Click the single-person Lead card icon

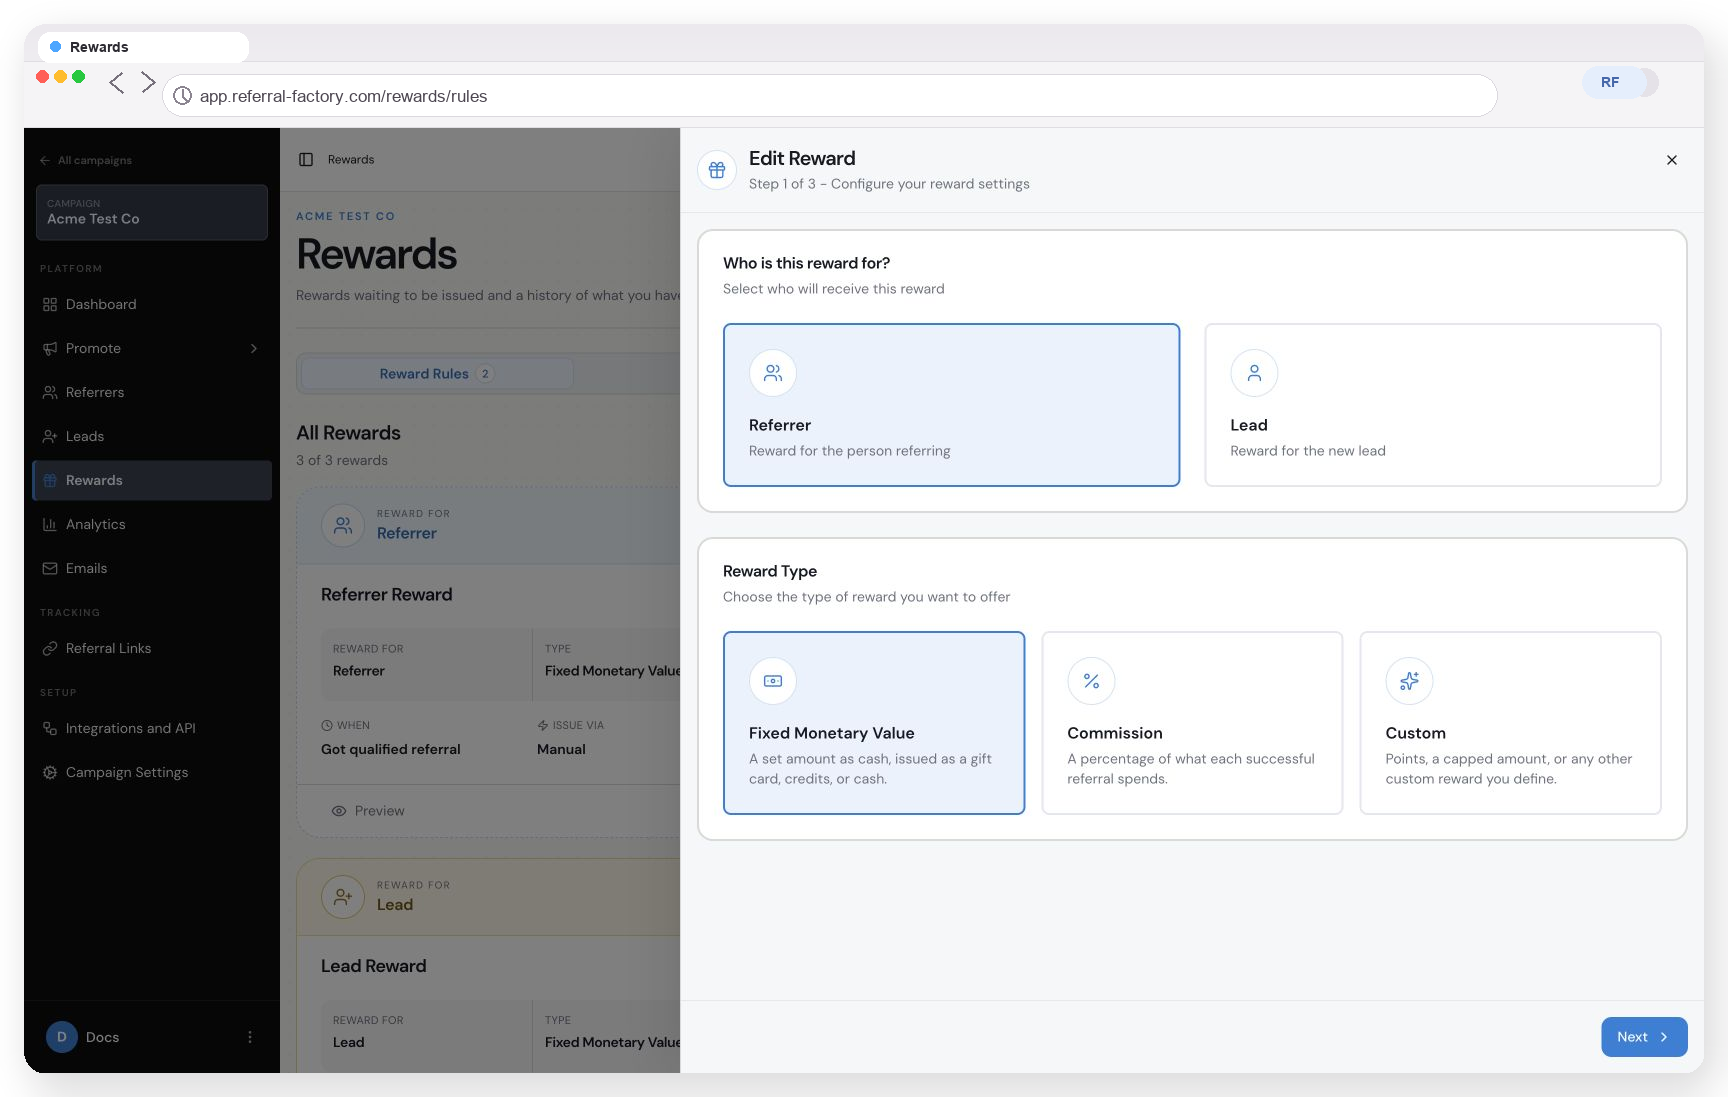[1254, 373]
